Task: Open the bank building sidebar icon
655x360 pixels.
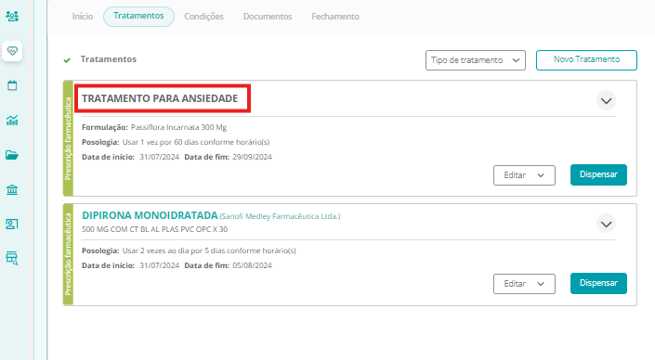Action: tap(12, 190)
